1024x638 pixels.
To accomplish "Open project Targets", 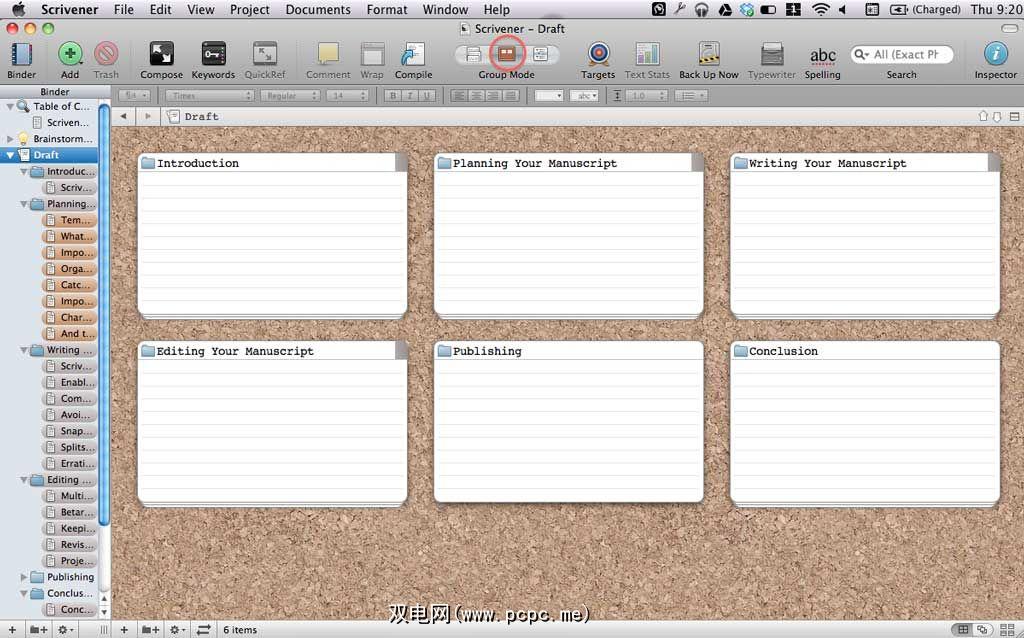I will pos(598,55).
